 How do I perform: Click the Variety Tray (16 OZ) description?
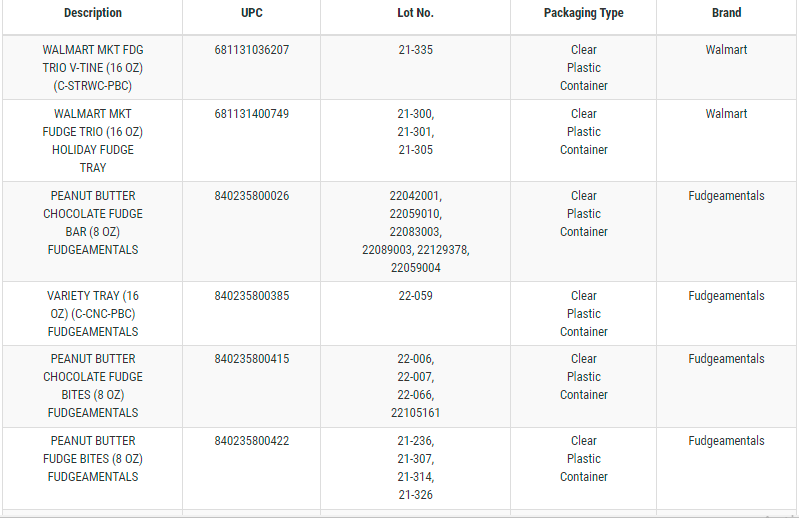93,314
